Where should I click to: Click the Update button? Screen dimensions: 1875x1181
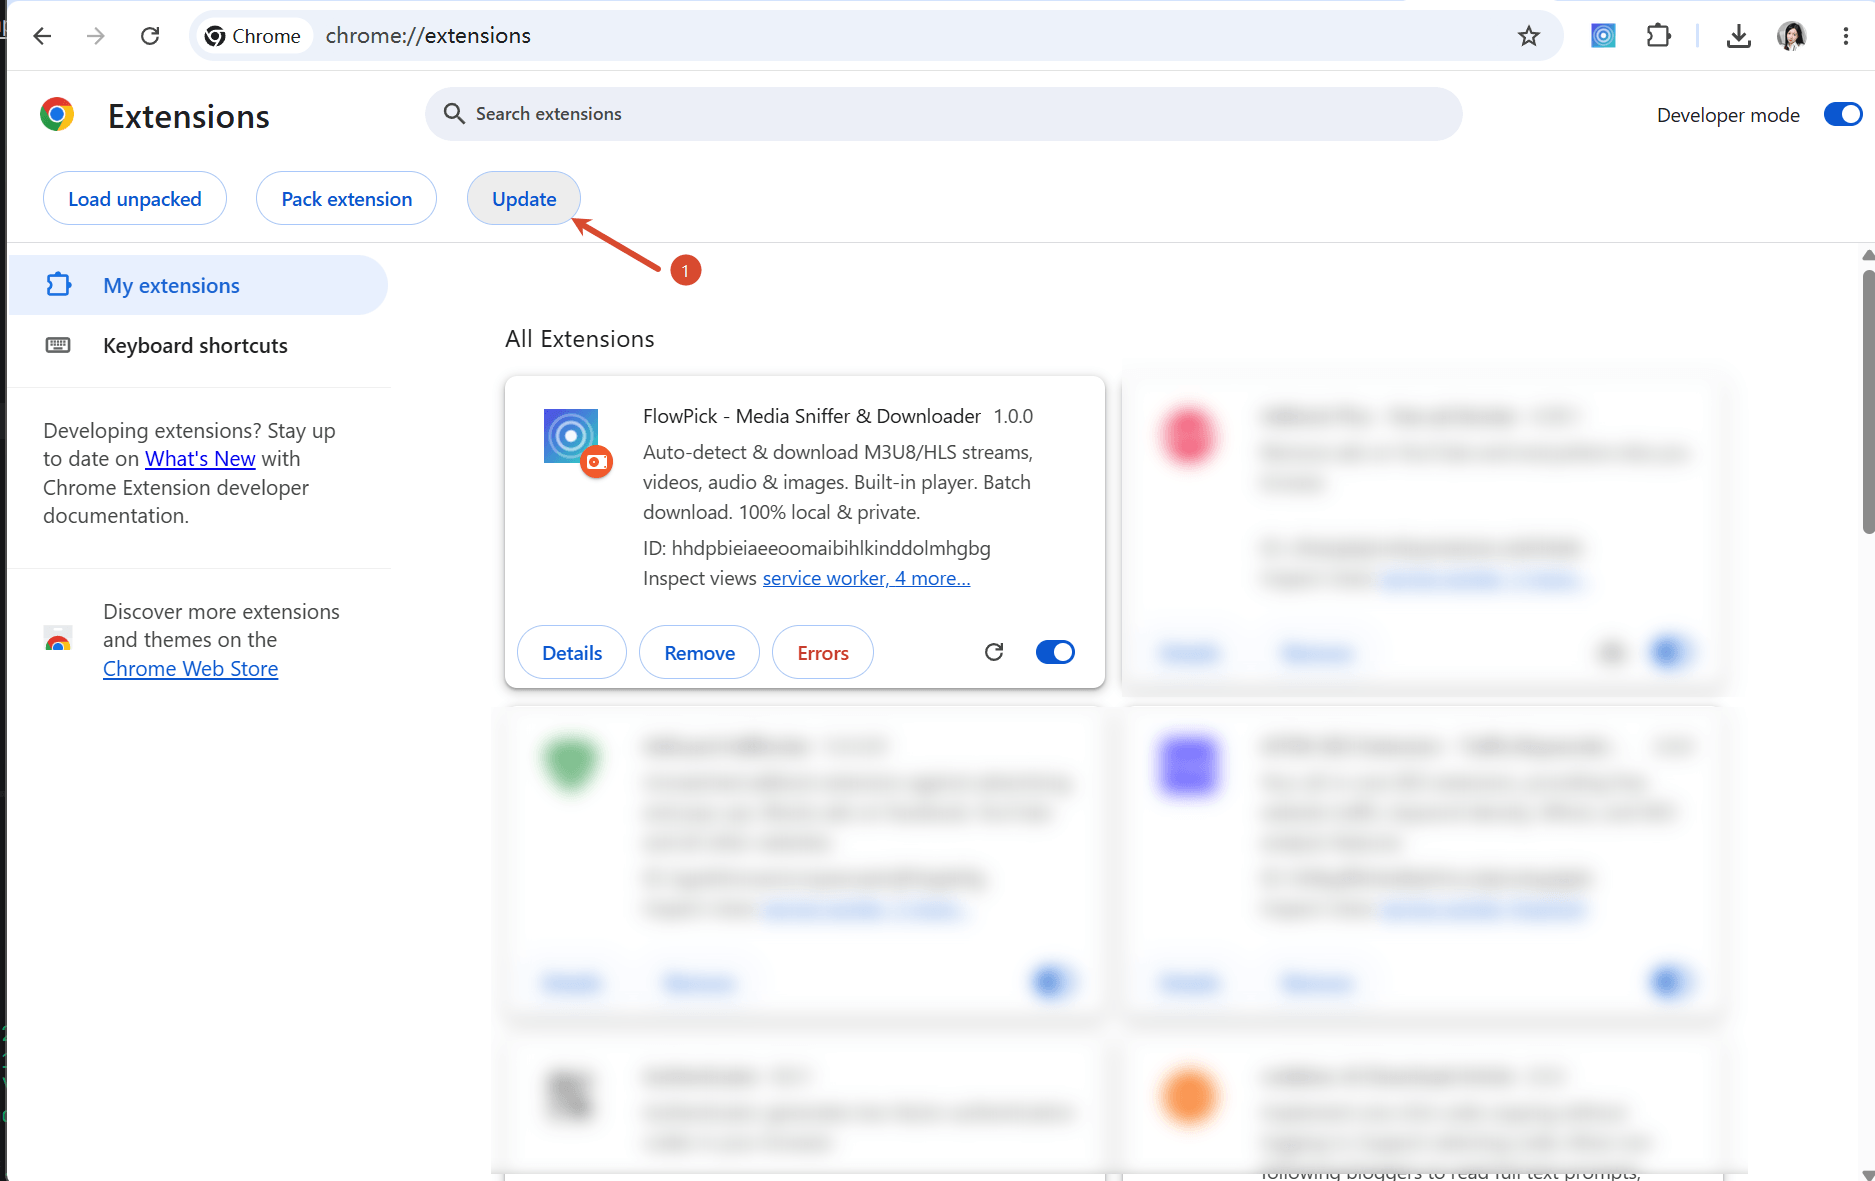(524, 198)
